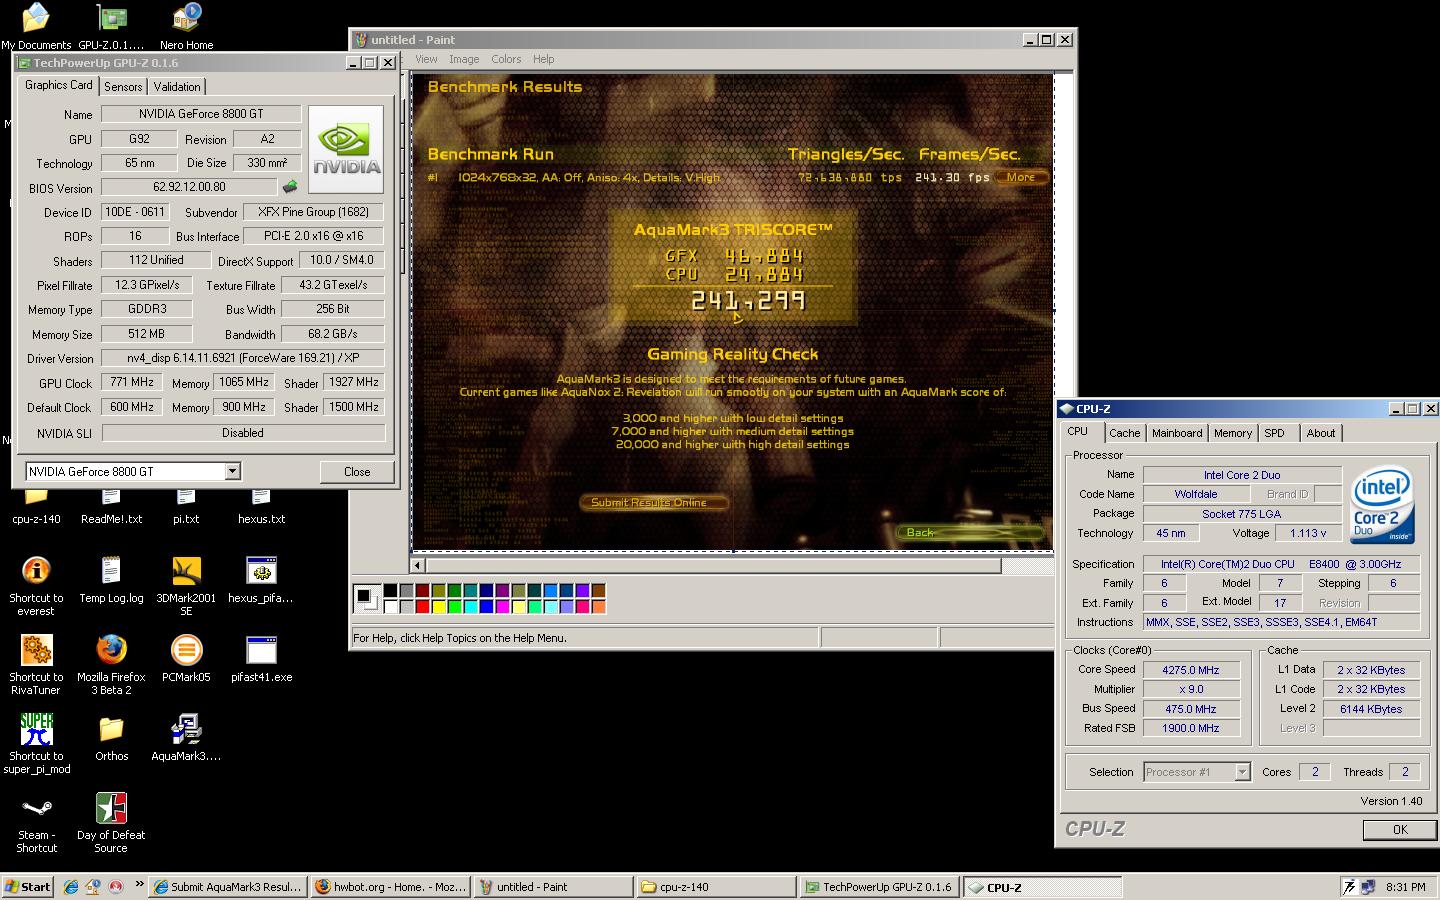This screenshot has width=1440, height=900.
Task: Open the Image menu in Paint
Action: pyautogui.click(x=464, y=59)
